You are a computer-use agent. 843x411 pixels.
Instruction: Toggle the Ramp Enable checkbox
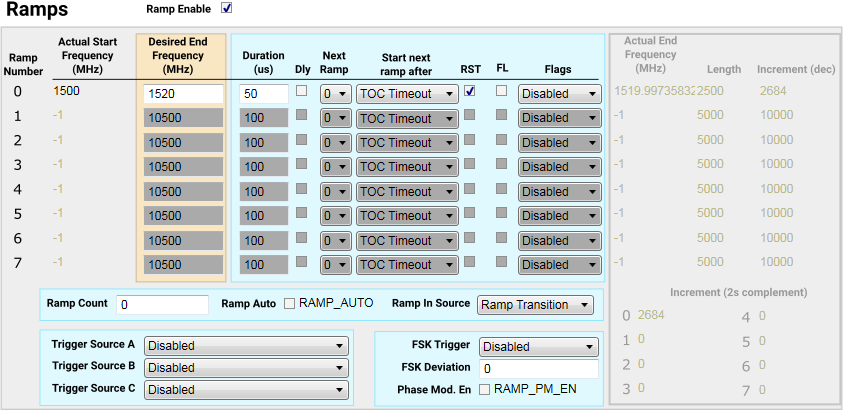coord(227,9)
